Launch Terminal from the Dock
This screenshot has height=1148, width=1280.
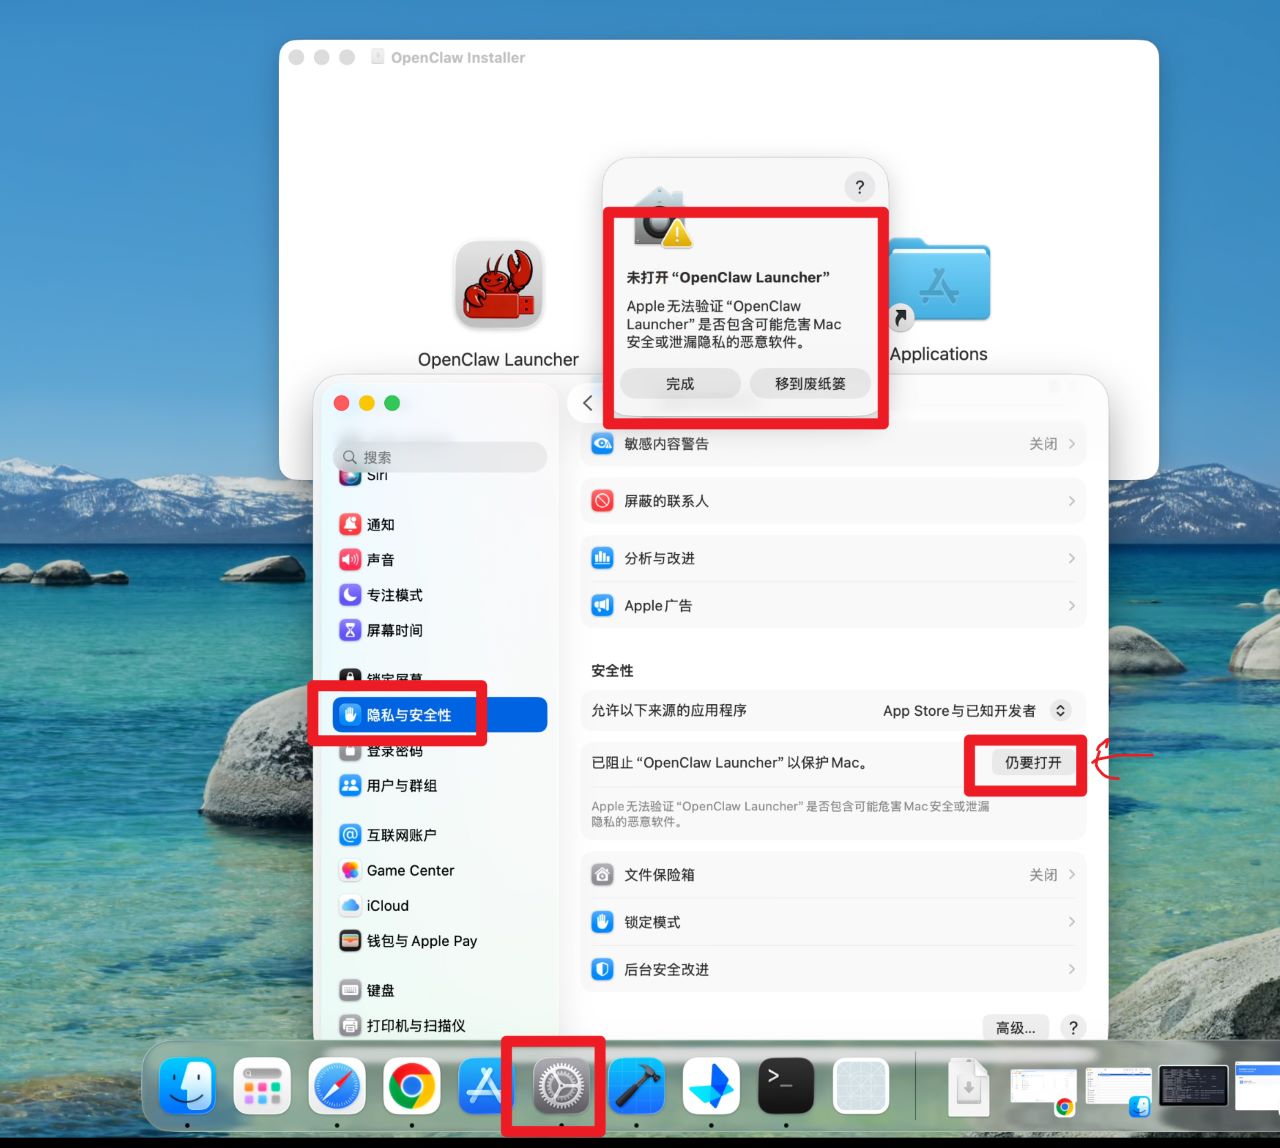click(786, 1085)
